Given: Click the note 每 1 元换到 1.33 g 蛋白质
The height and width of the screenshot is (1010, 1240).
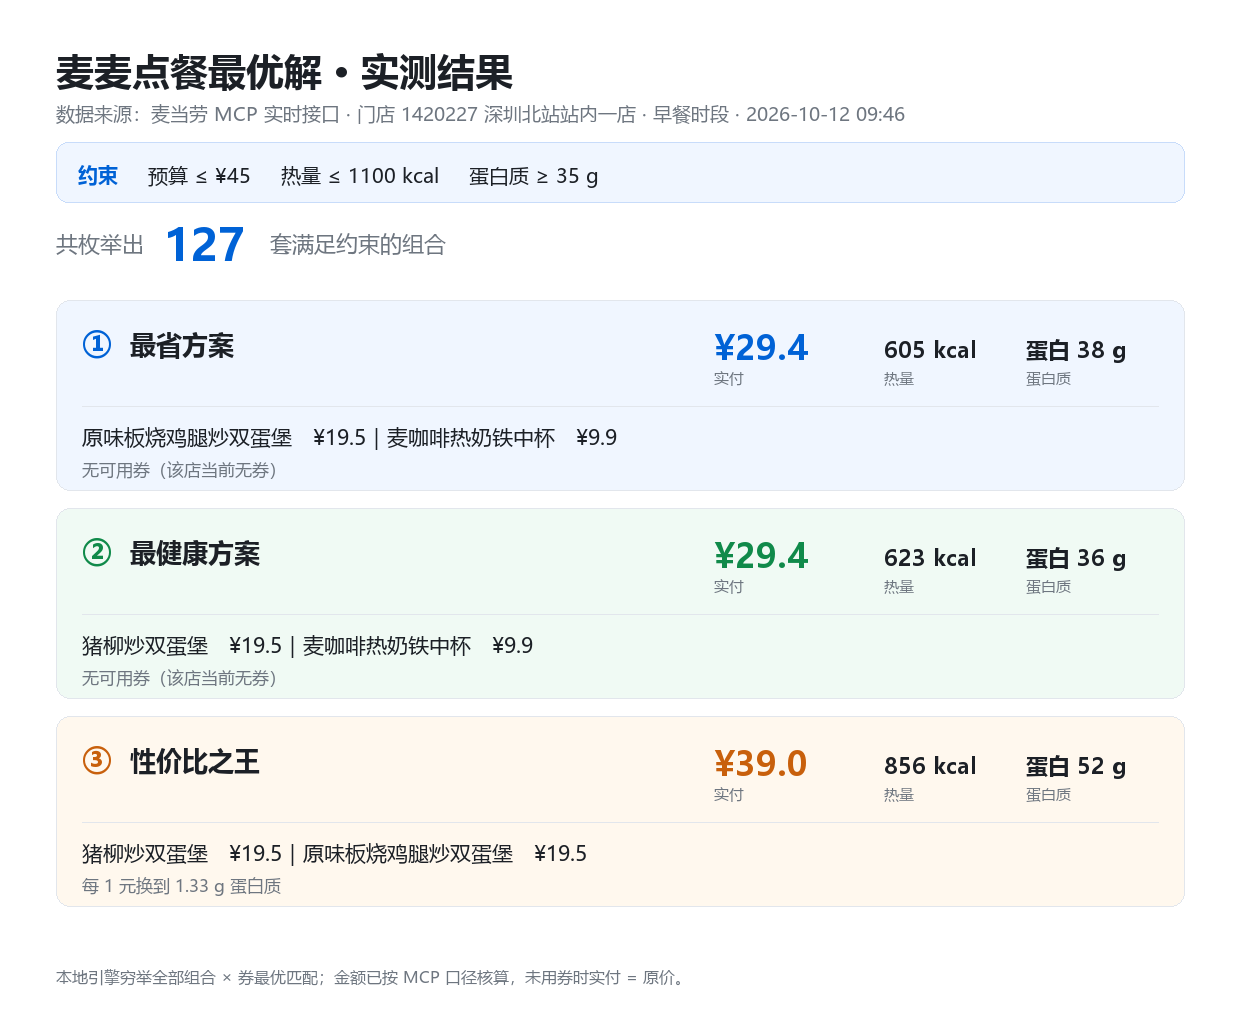Looking at the screenshot, I should [181, 886].
